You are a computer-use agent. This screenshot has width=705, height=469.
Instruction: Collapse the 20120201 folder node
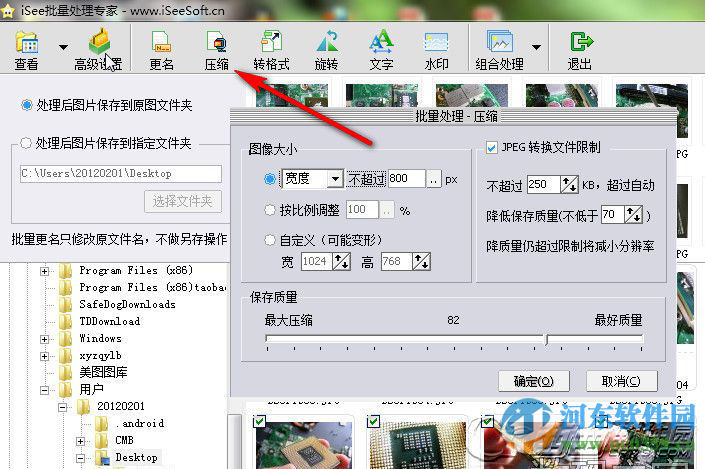coord(62,407)
